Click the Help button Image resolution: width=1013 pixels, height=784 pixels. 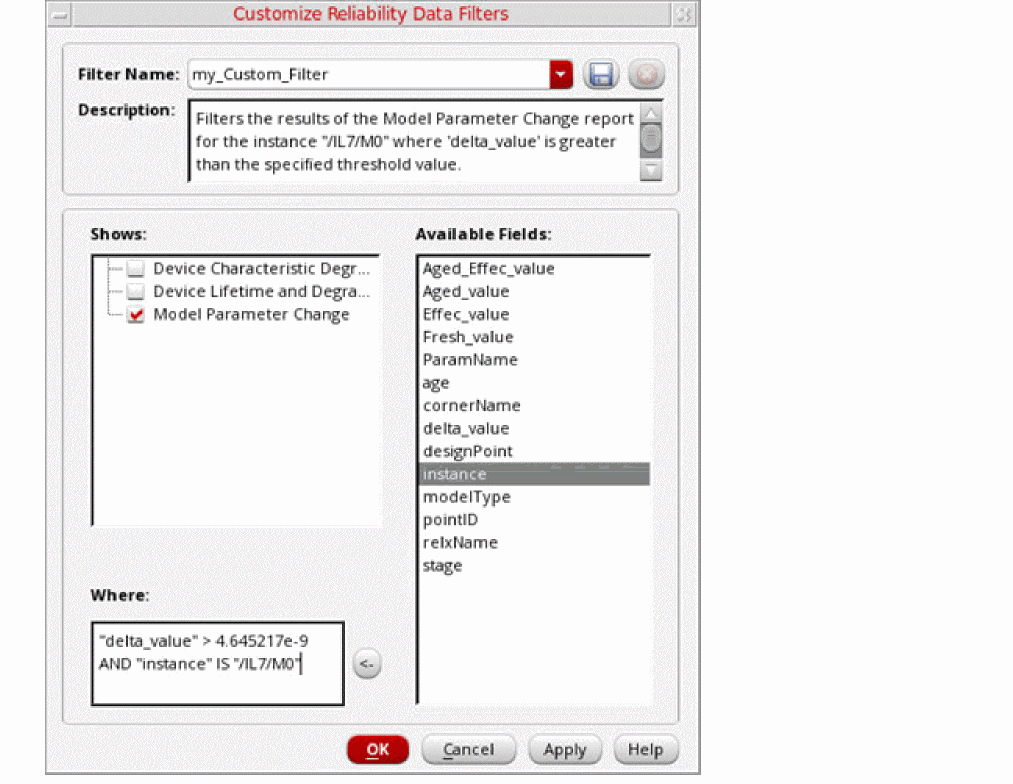pos(645,750)
